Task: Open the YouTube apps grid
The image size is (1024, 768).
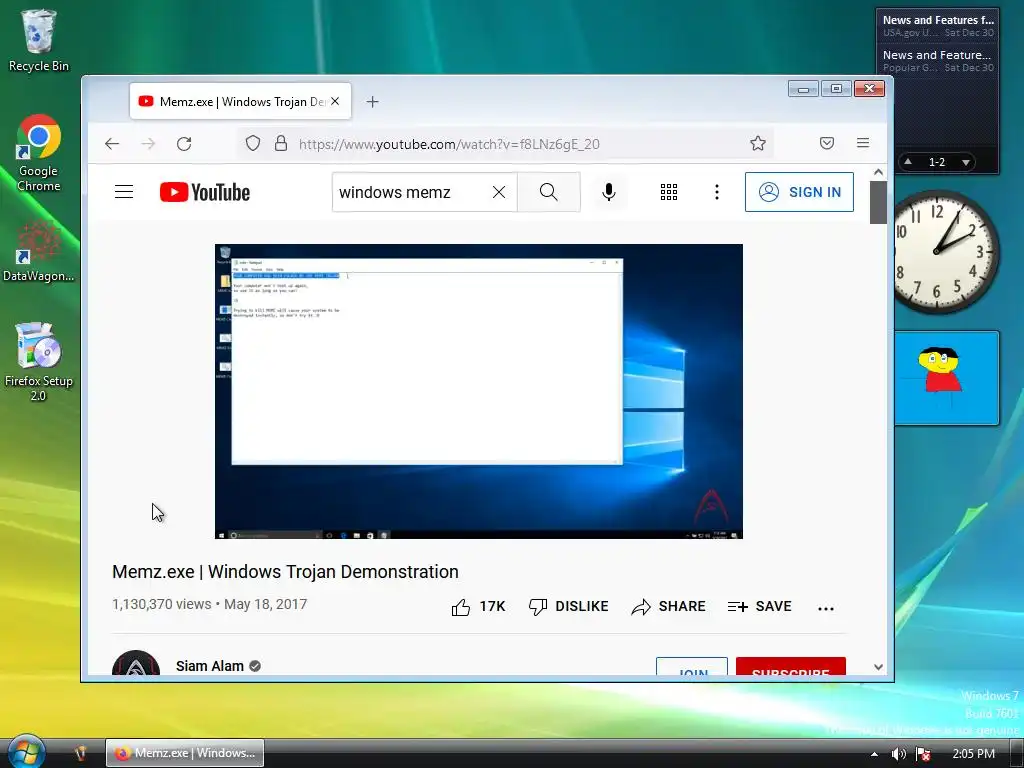Action: (669, 192)
